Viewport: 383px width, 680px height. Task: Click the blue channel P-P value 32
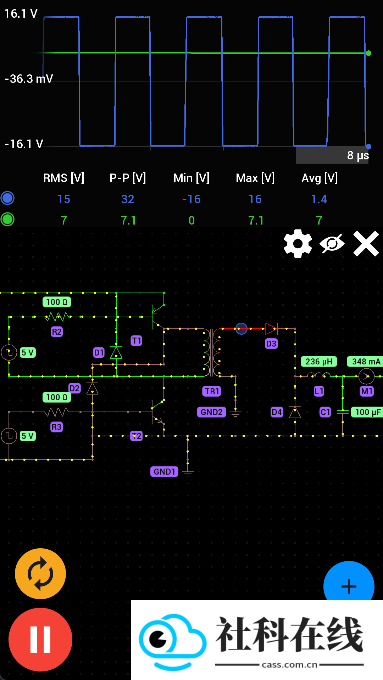pyautogui.click(x=128, y=199)
